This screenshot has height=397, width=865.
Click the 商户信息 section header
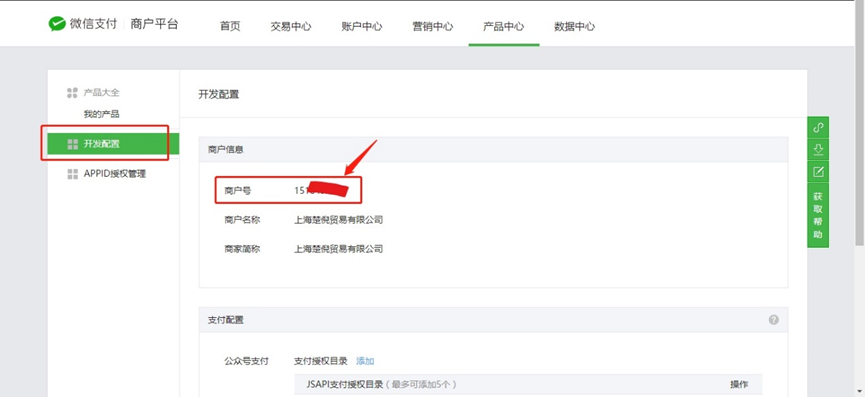(493, 149)
